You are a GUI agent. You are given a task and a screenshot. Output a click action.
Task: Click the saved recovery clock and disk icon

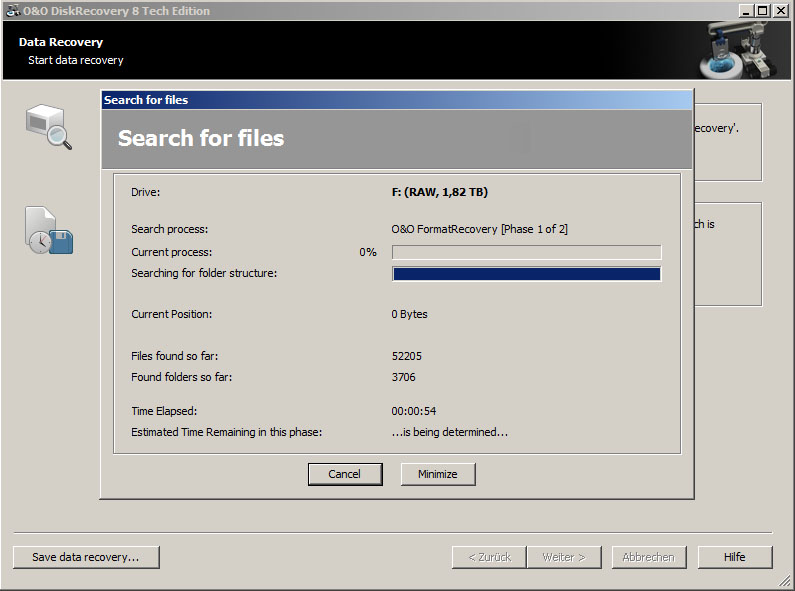tap(49, 230)
